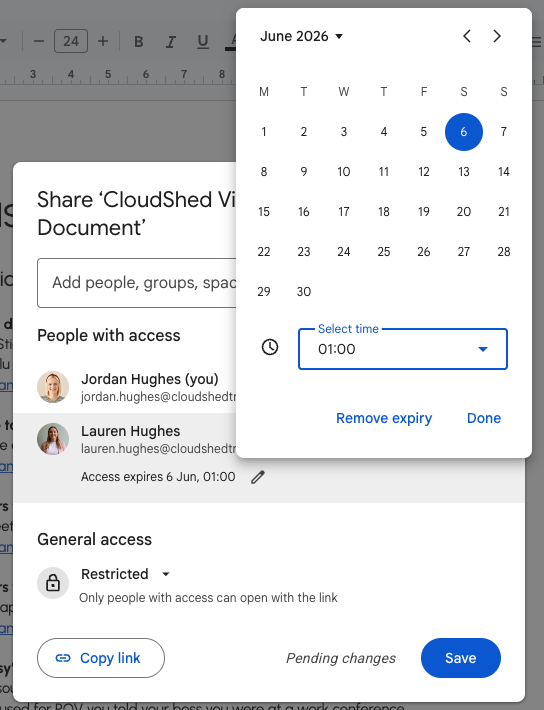The image size is (544, 710).
Task: Increase font size with plus button
Action: 103,41
